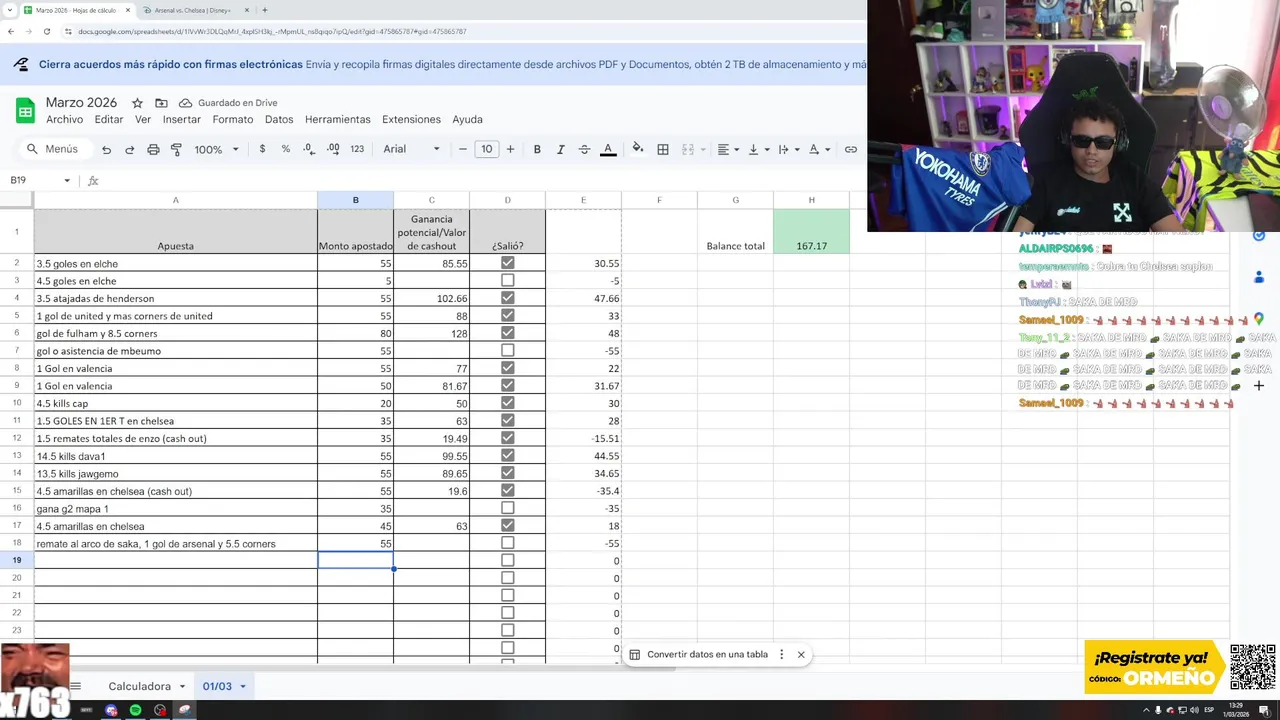Open the Formato menu

click(x=233, y=119)
